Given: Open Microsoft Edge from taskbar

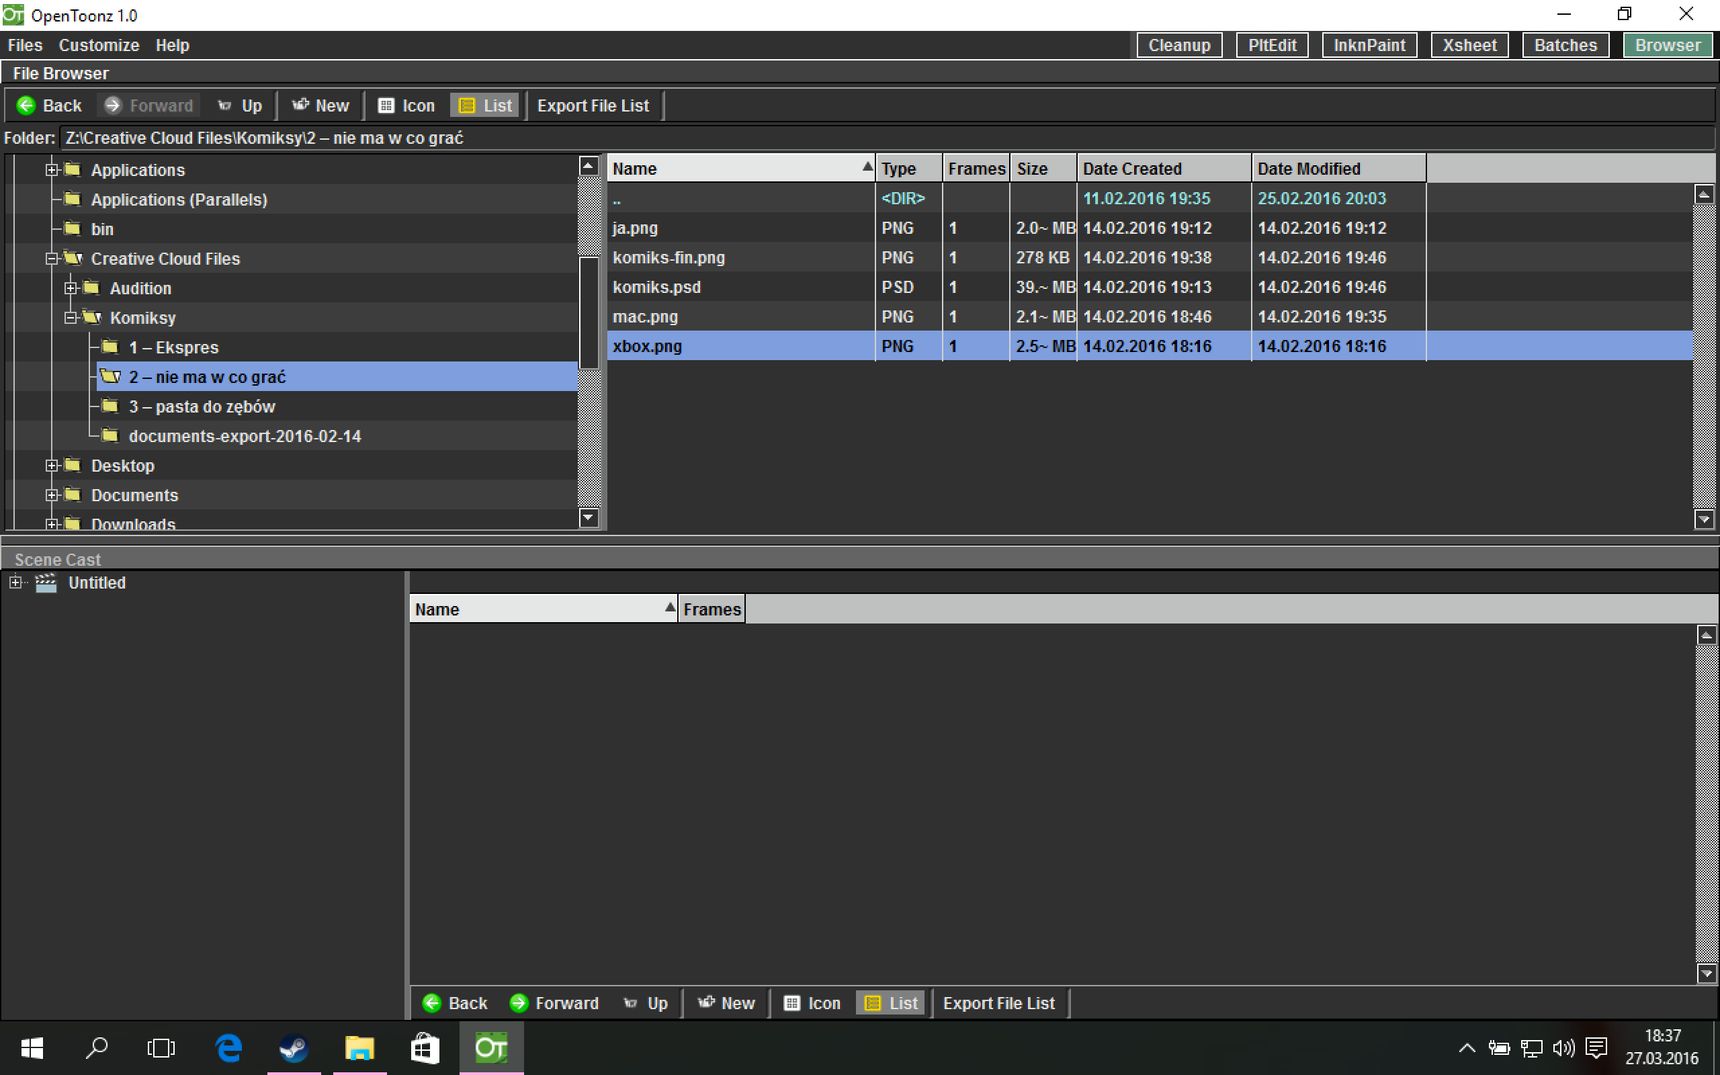Looking at the screenshot, I should pos(229,1048).
